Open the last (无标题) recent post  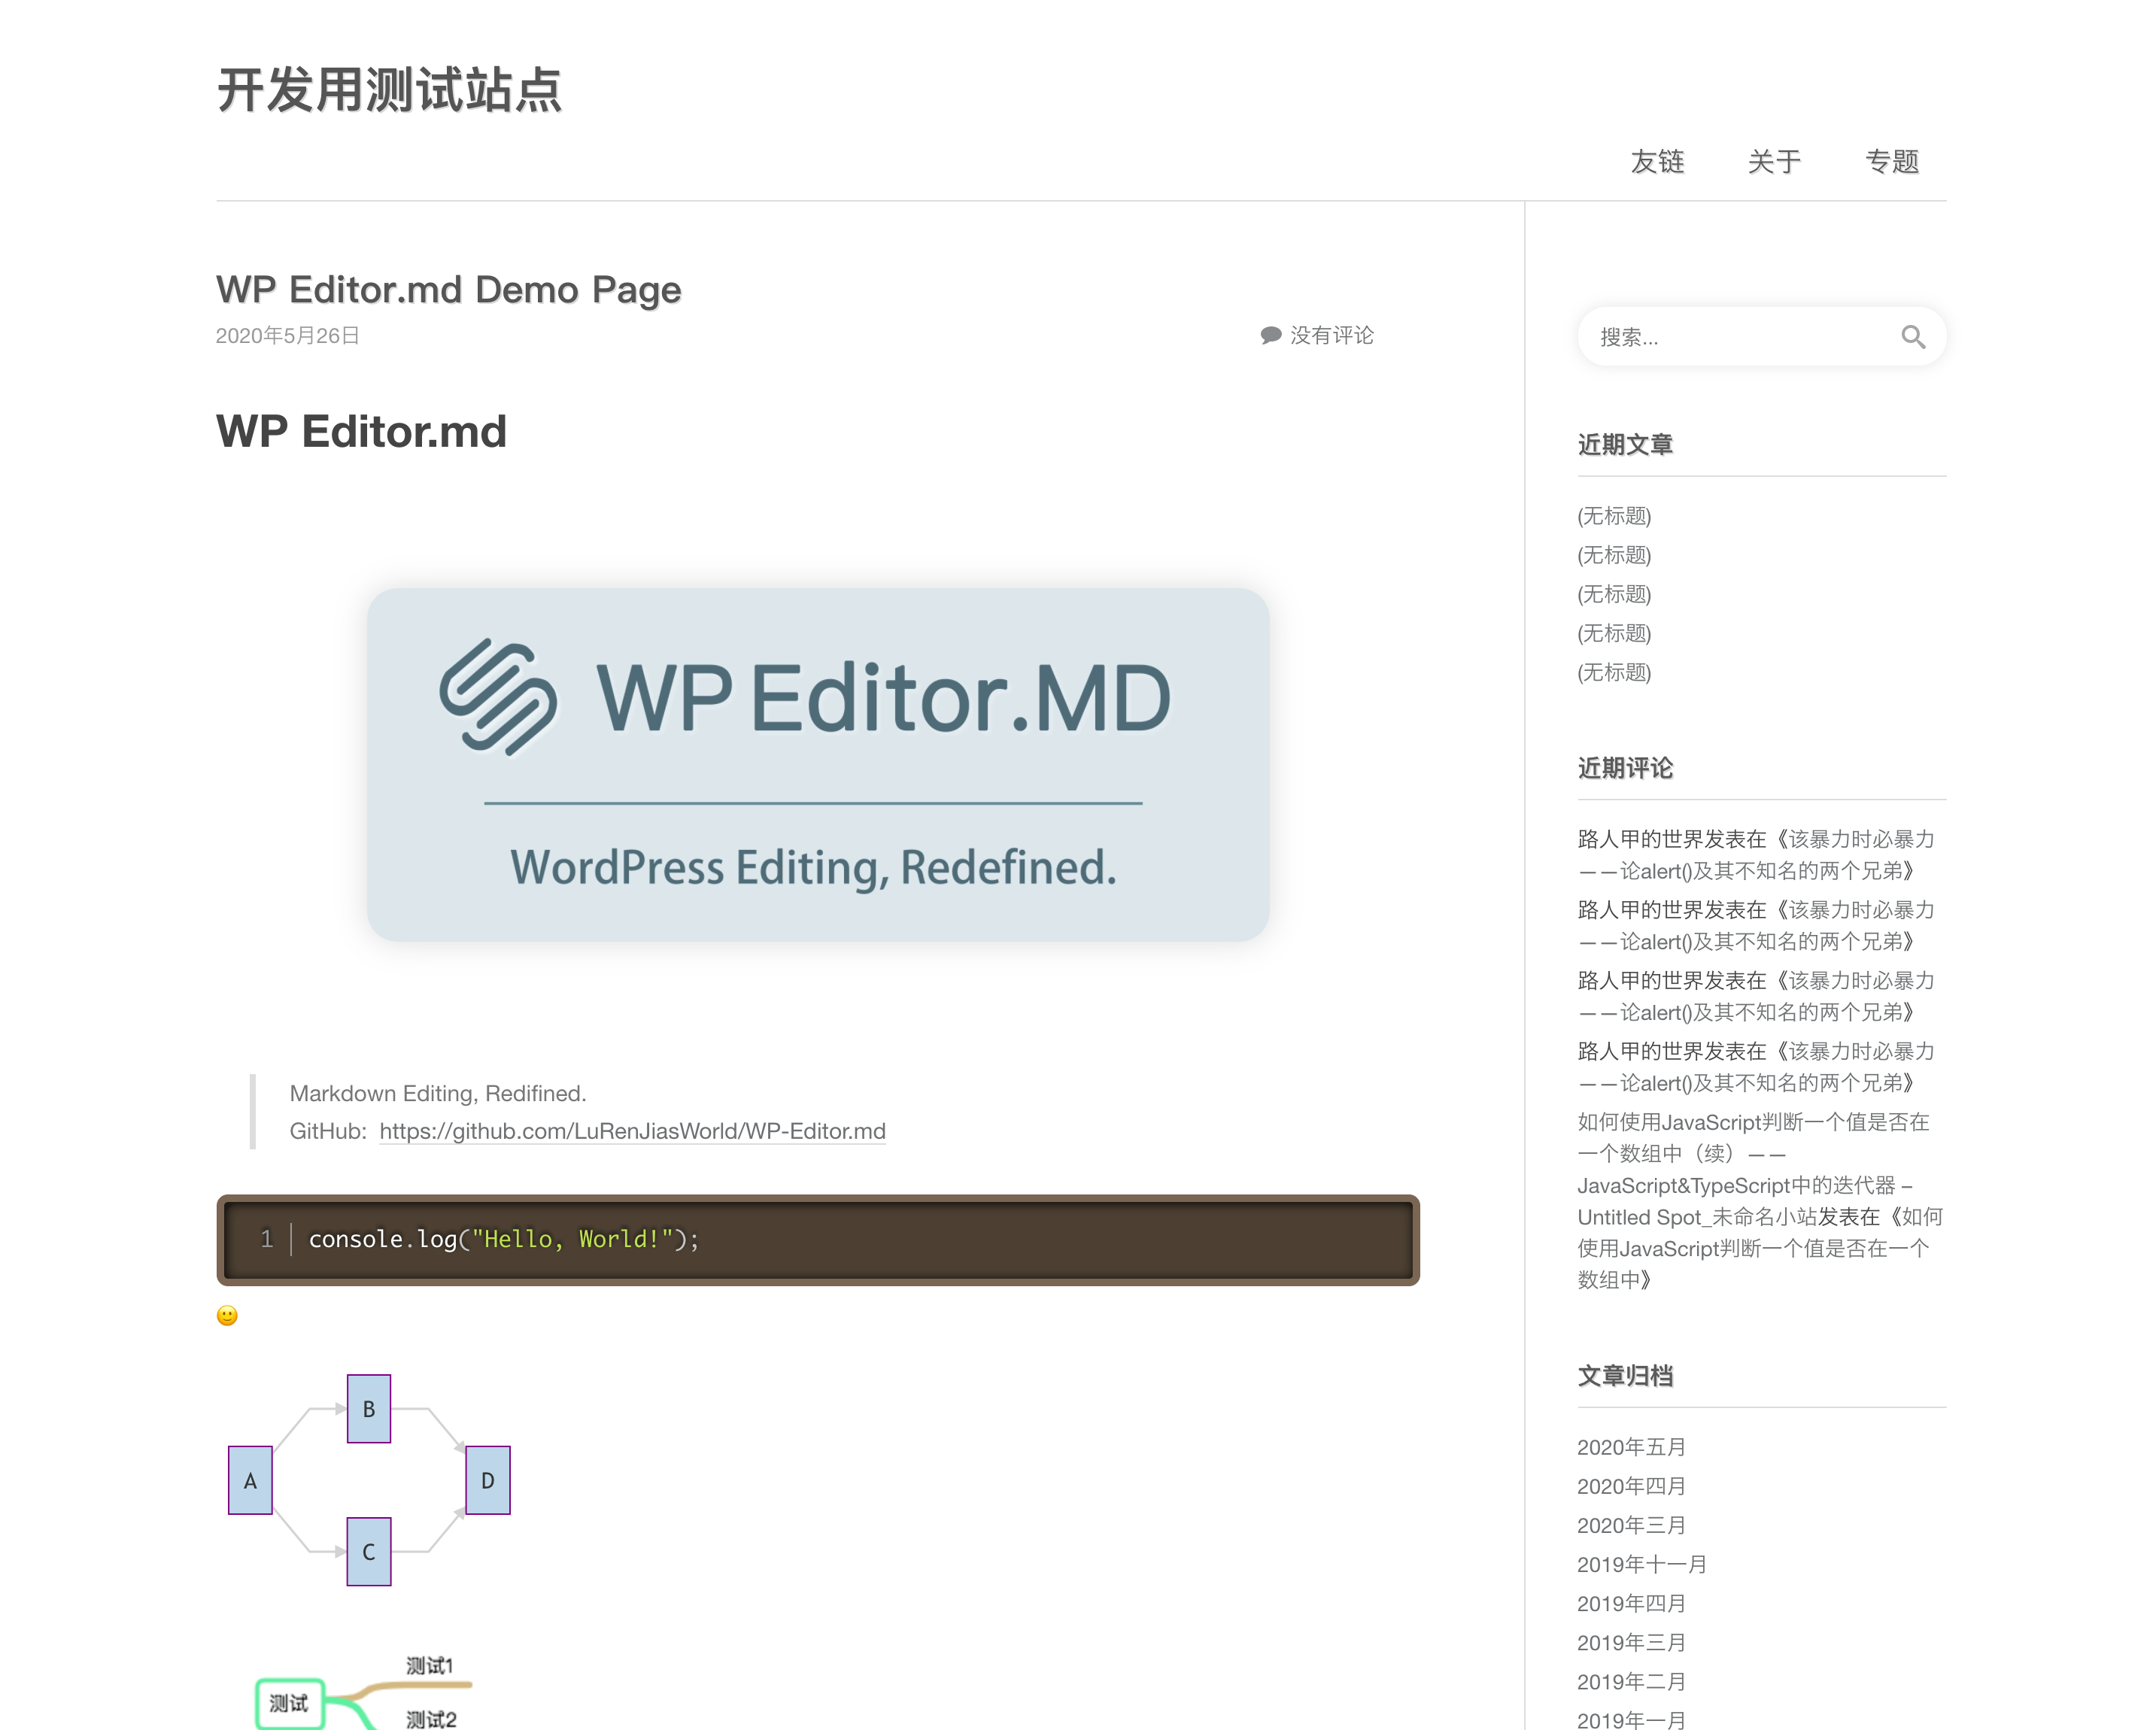tap(1614, 672)
